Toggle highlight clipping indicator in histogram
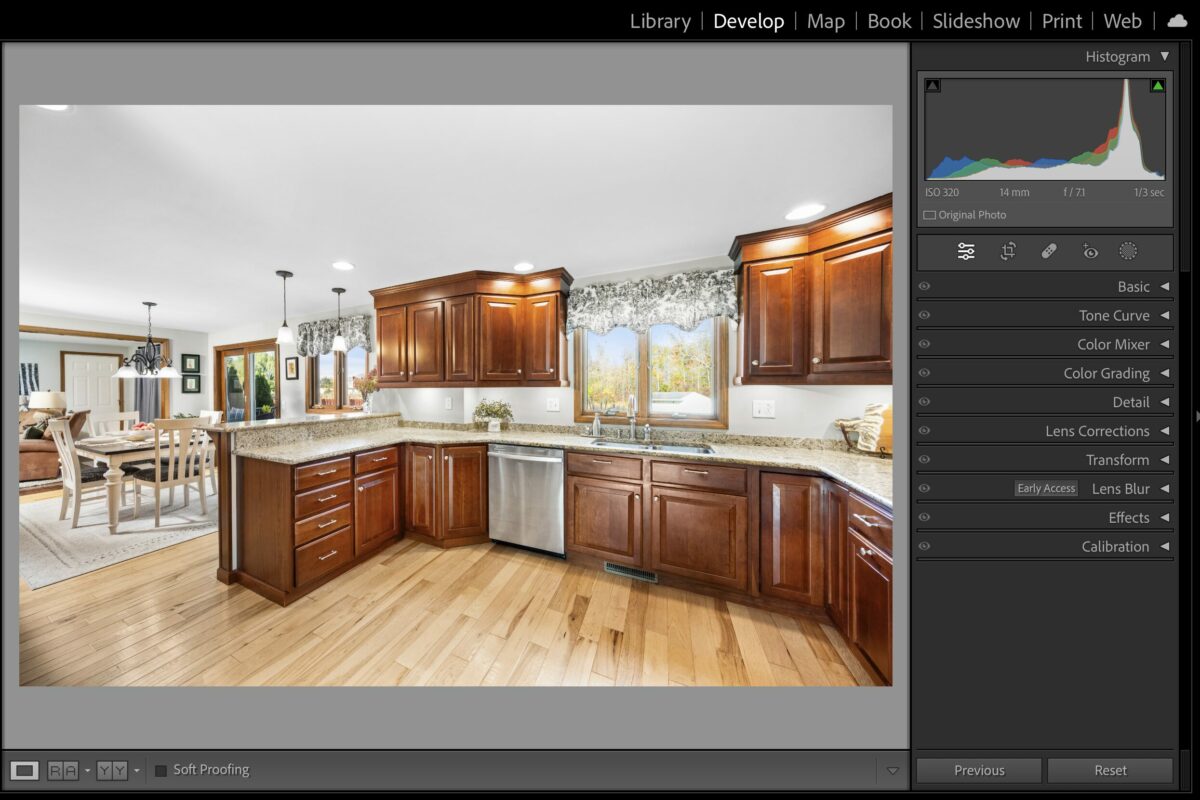The width and height of the screenshot is (1200, 800). tap(1157, 86)
